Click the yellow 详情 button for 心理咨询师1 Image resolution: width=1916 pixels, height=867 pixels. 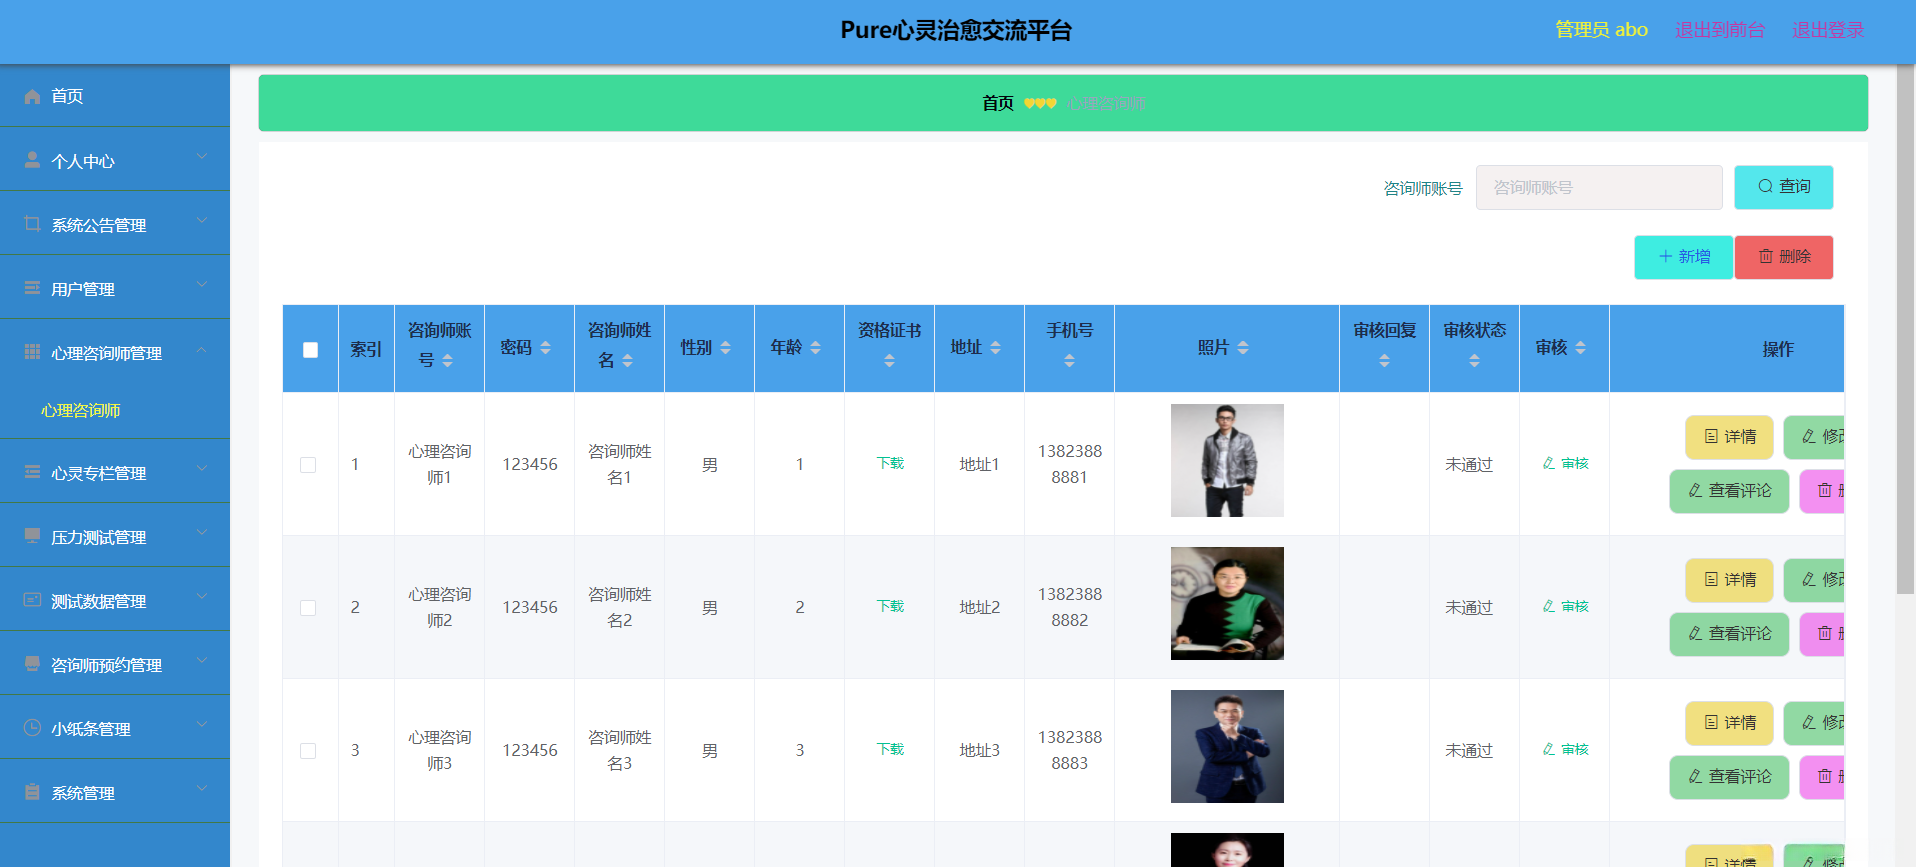(x=1729, y=437)
